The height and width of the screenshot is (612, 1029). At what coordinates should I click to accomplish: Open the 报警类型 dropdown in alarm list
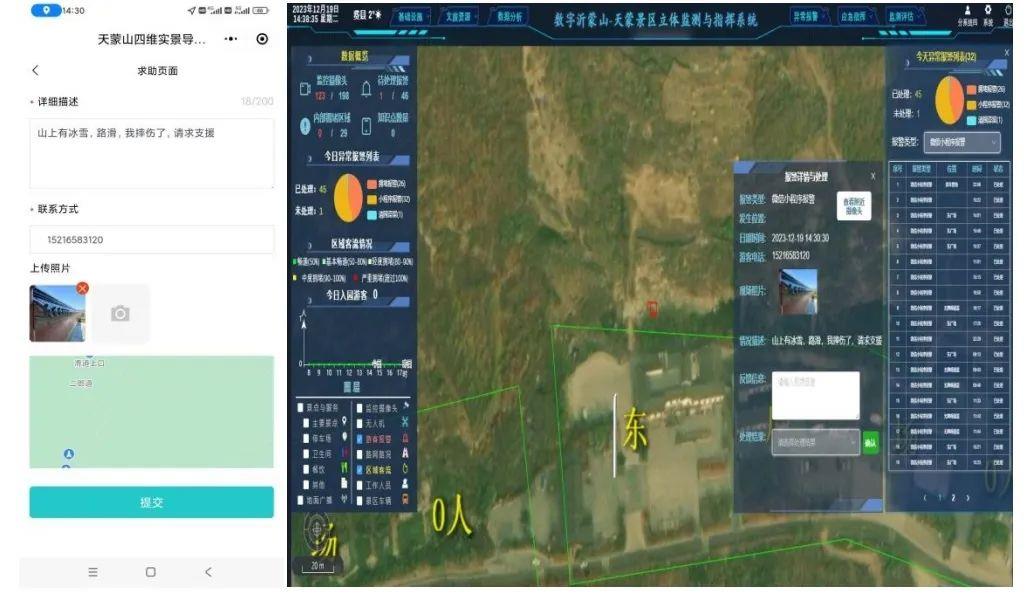tap(962, 142)
